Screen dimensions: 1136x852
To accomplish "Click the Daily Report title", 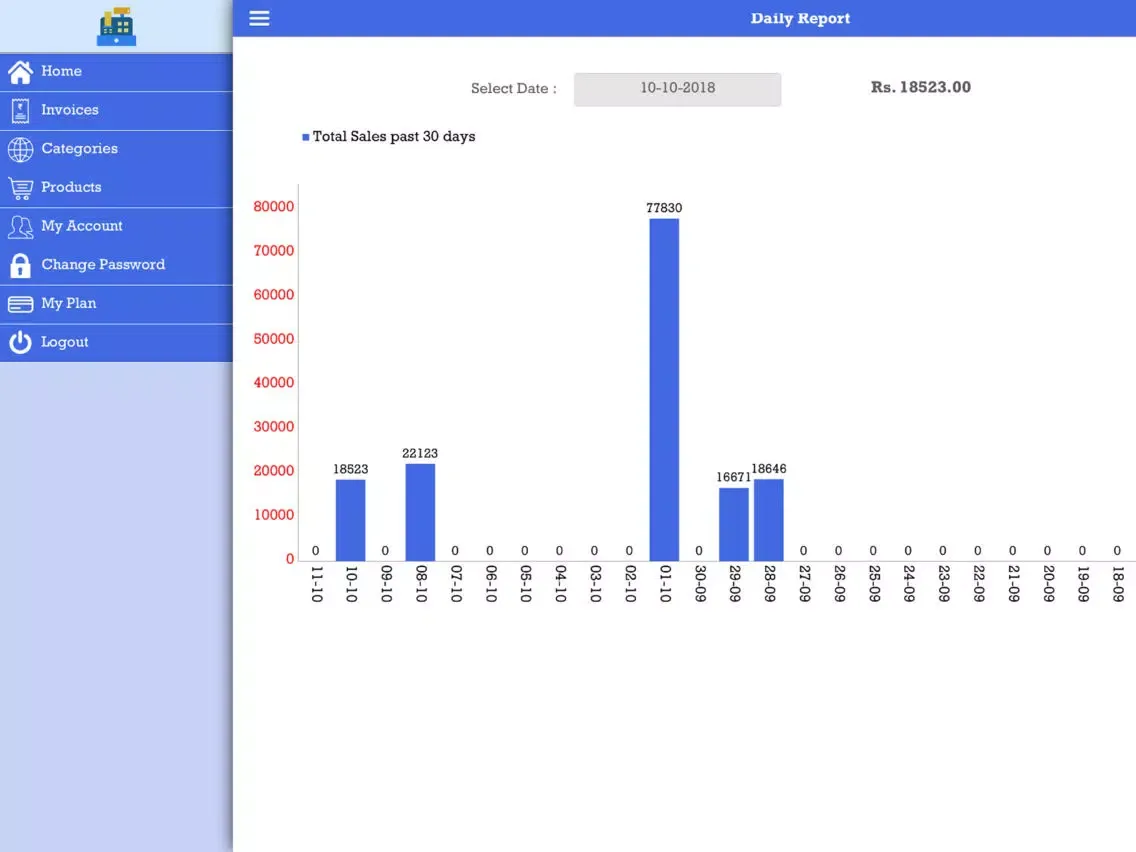I will (x=800, y=18).
